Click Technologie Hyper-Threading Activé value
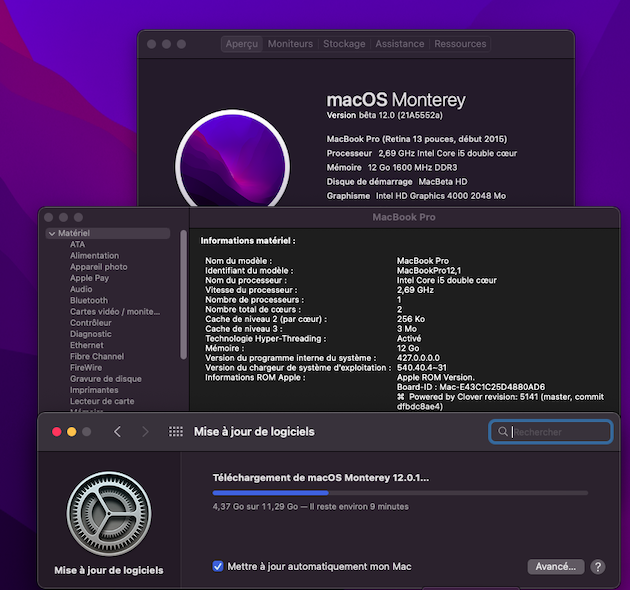The image size is (630, 590). pos(409,338)
